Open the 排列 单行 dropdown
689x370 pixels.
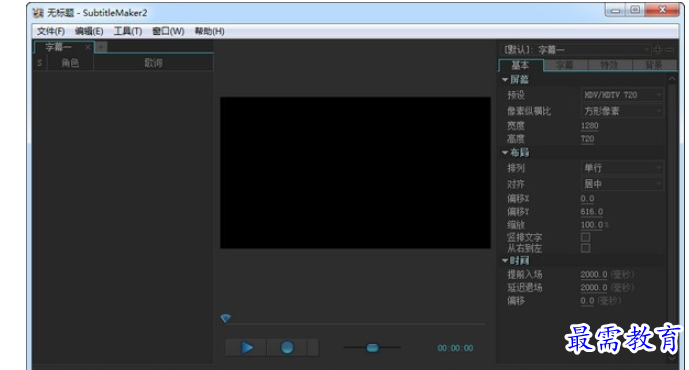click(622, 168)
